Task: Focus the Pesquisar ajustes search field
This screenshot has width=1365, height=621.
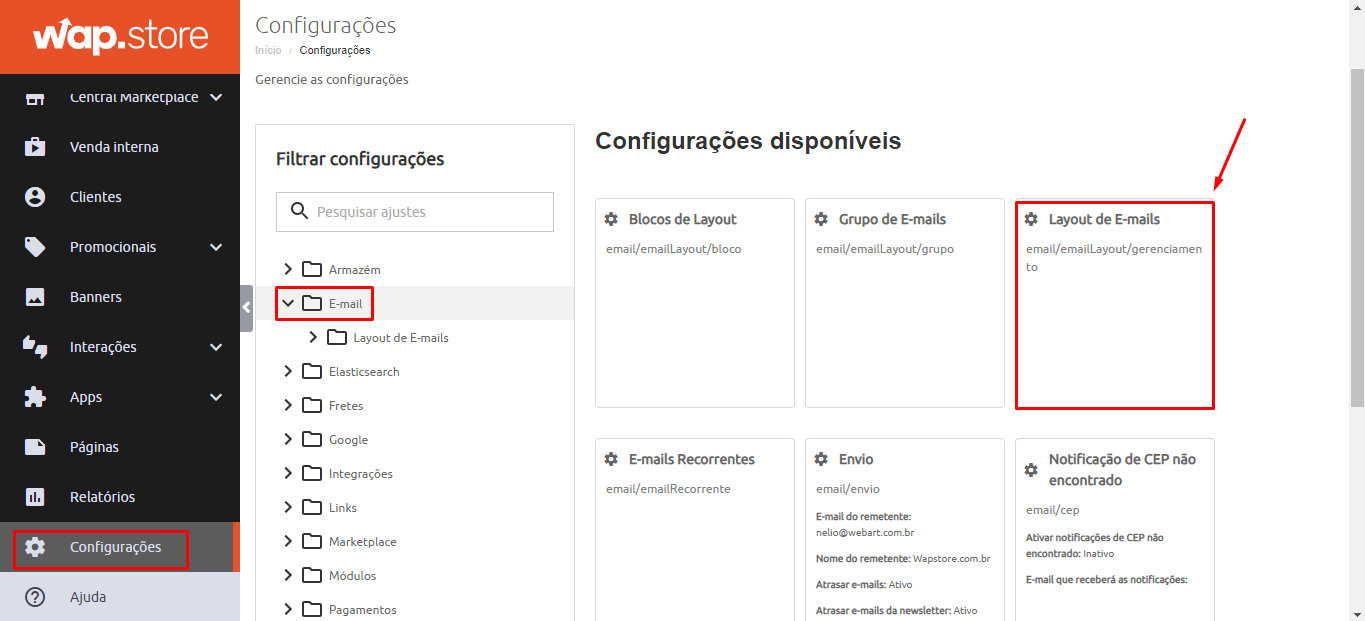Action: pos(415,212)
